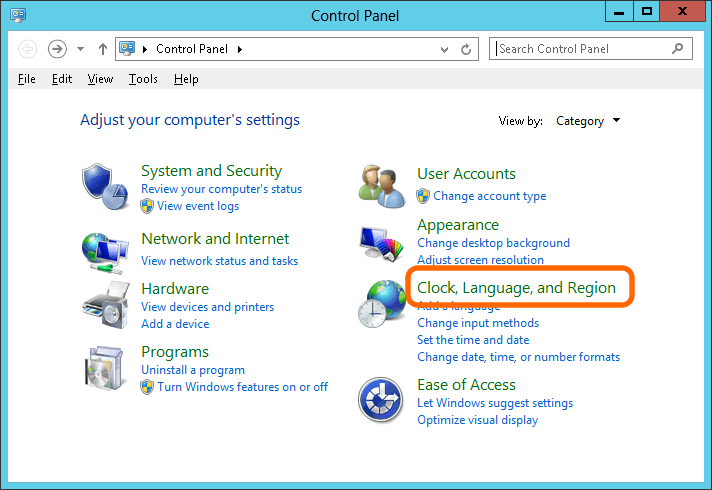Click Uninstall a program link
This screenshot has width=712, height=490.
coord(193,370)
